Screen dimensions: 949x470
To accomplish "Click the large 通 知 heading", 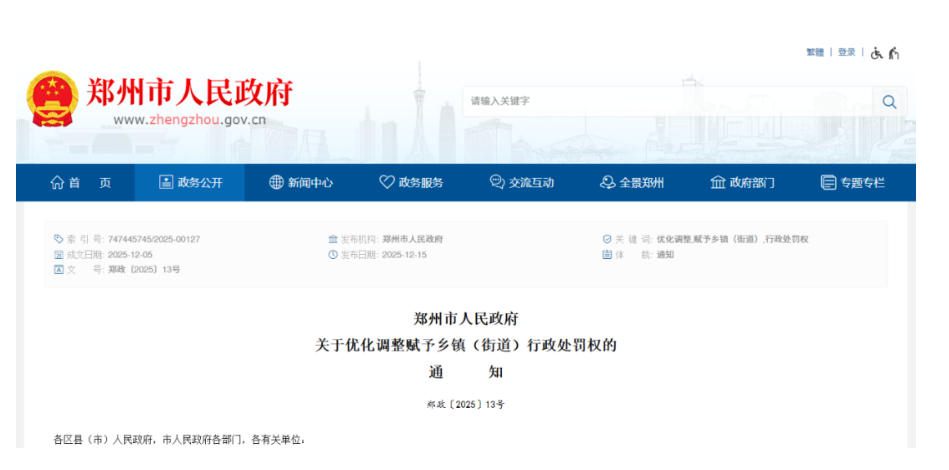I will 465,372.
